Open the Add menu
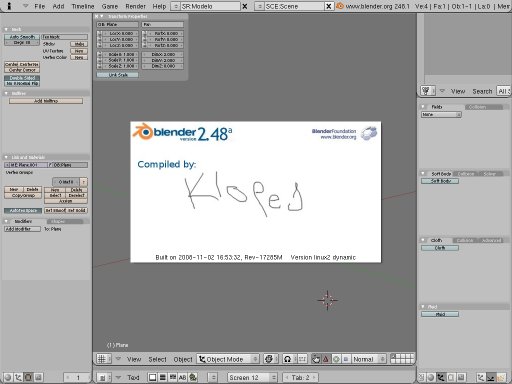This screenshot has width=512, height=384. tap(58, 6)
